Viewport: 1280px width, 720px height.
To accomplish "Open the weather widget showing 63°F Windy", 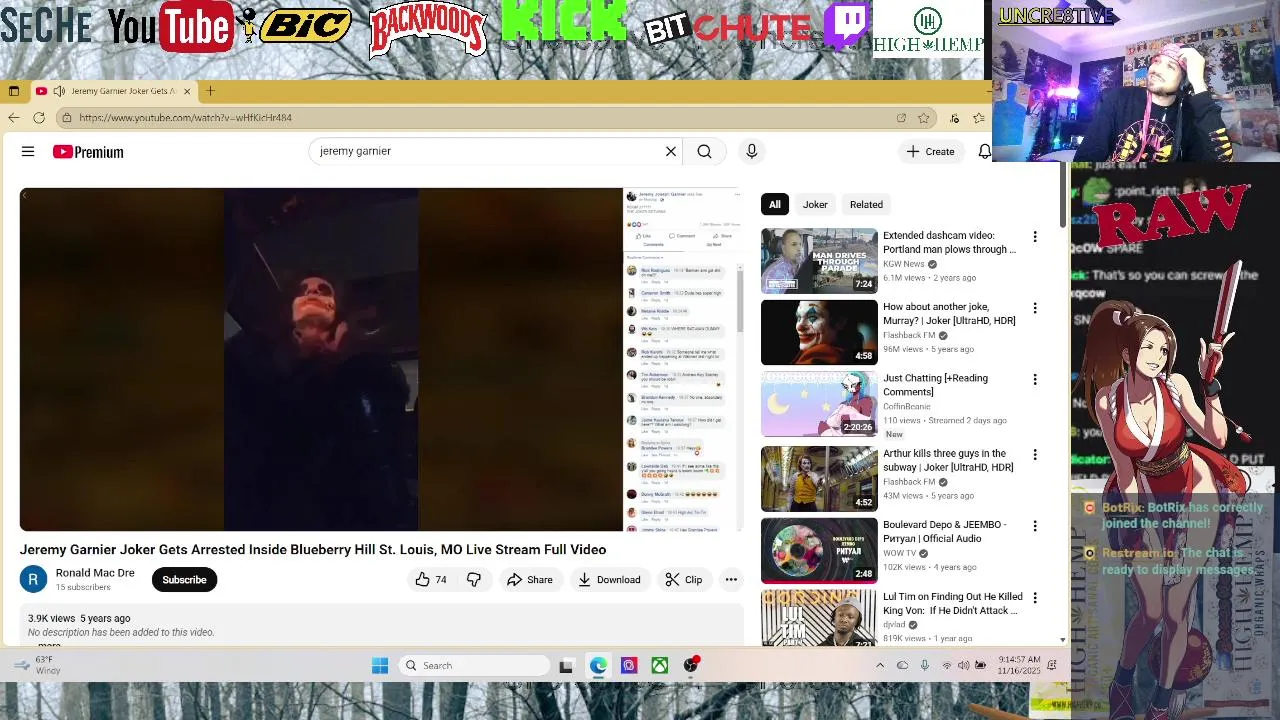I will click(x=36, y=665).
